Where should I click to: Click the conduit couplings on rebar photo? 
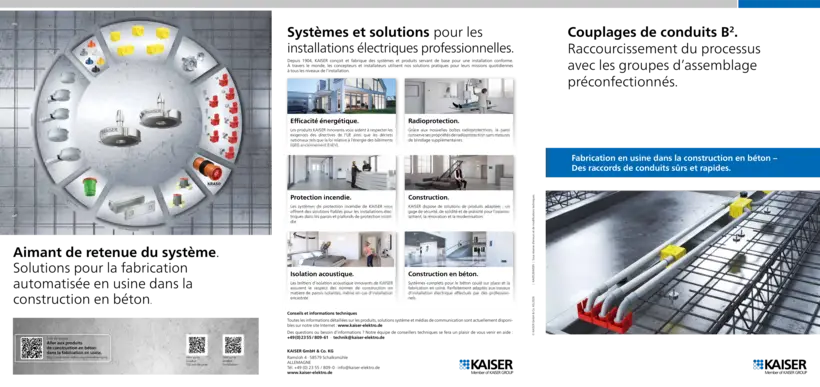point(683,262)
